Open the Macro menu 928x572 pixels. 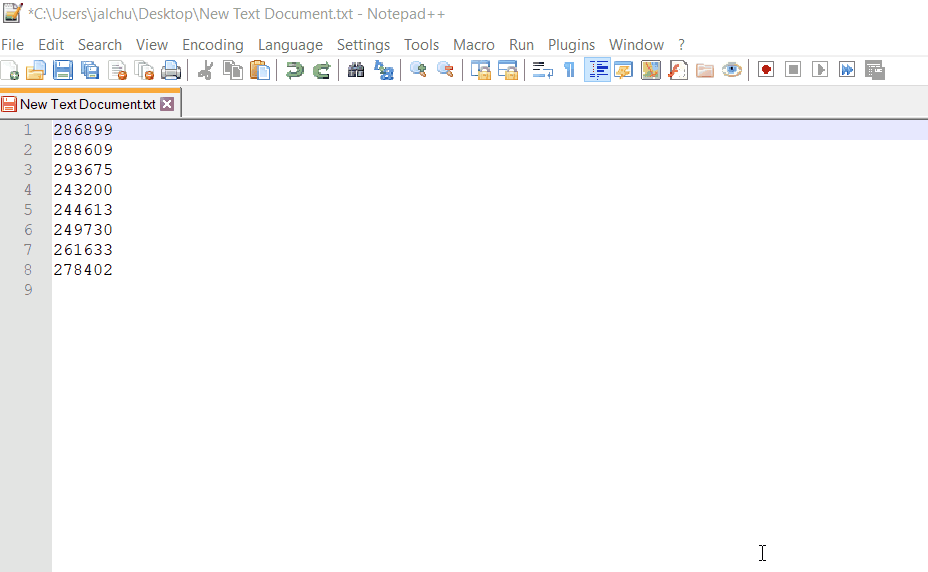(473, 45)
